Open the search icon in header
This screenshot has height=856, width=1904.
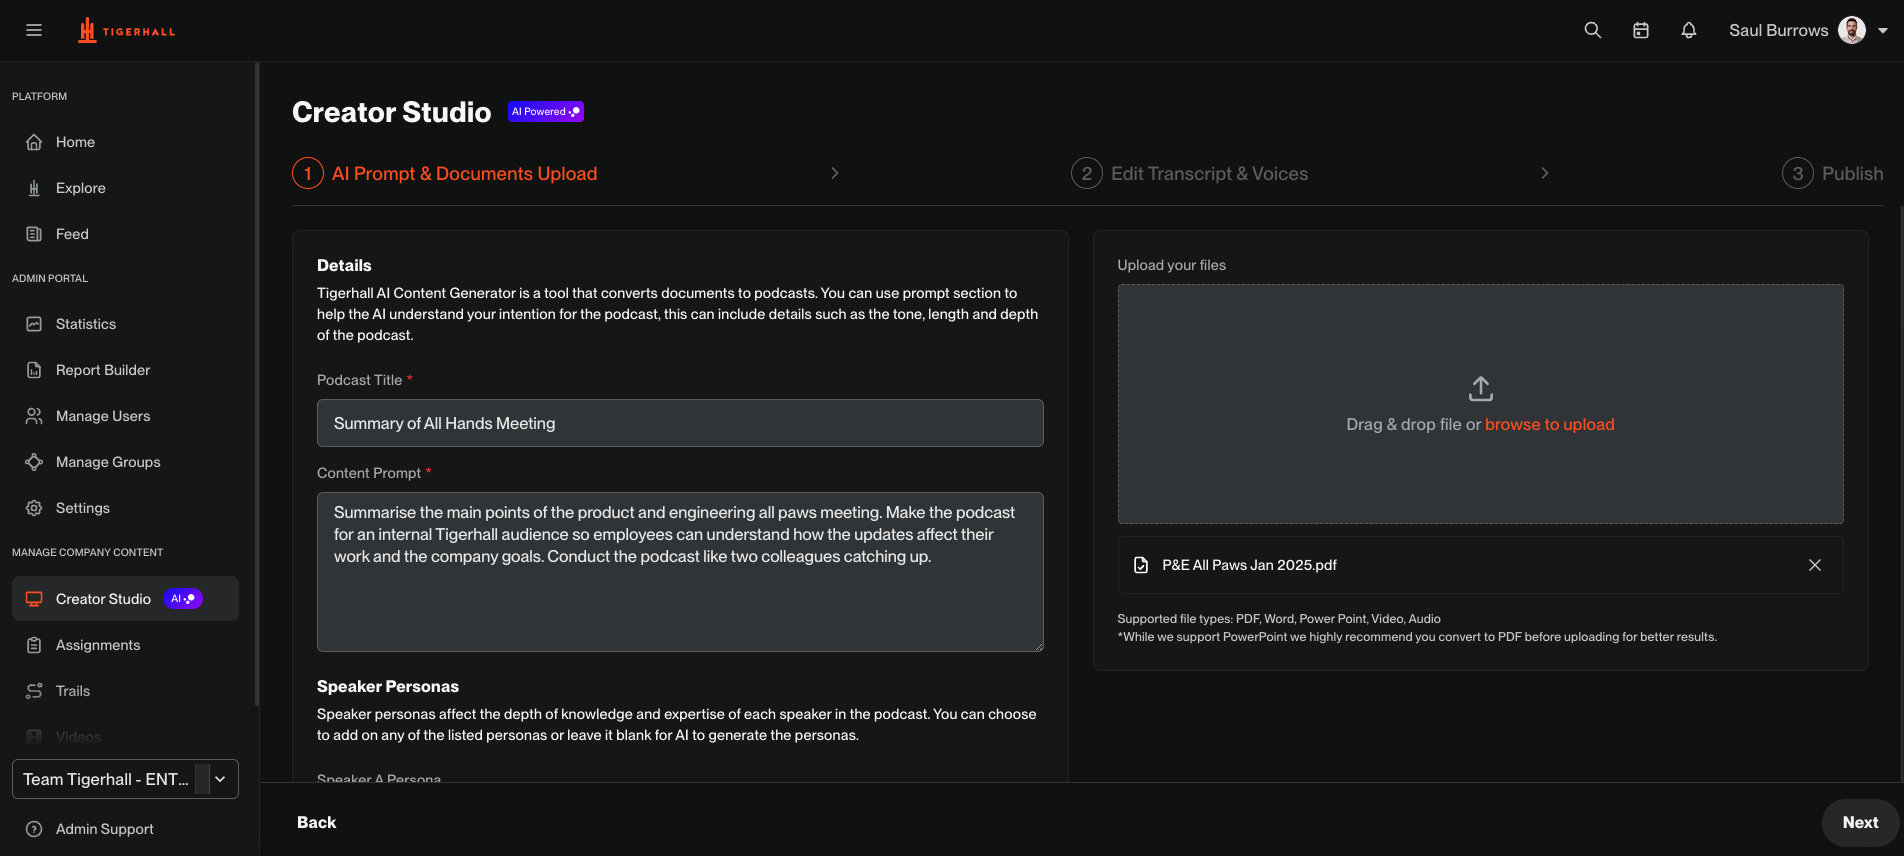[x=1593, y=30]
